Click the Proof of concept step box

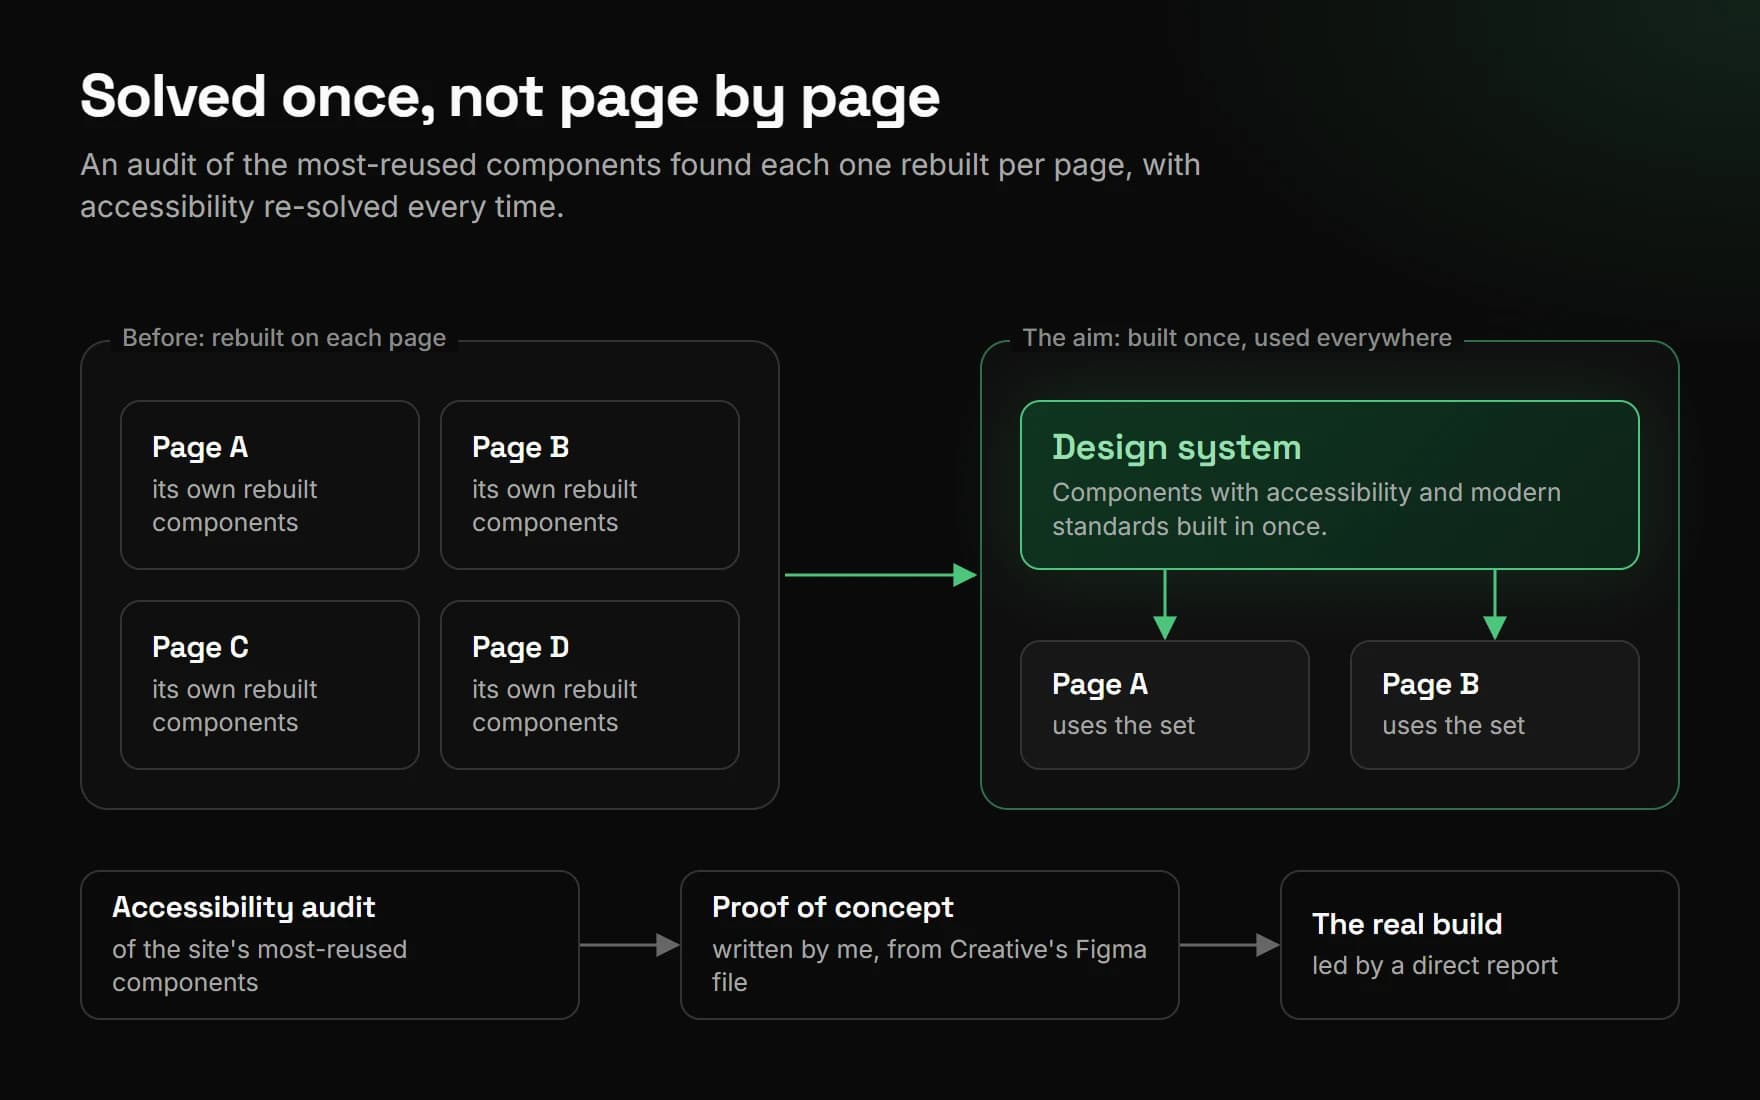click(x=930, y=945)
